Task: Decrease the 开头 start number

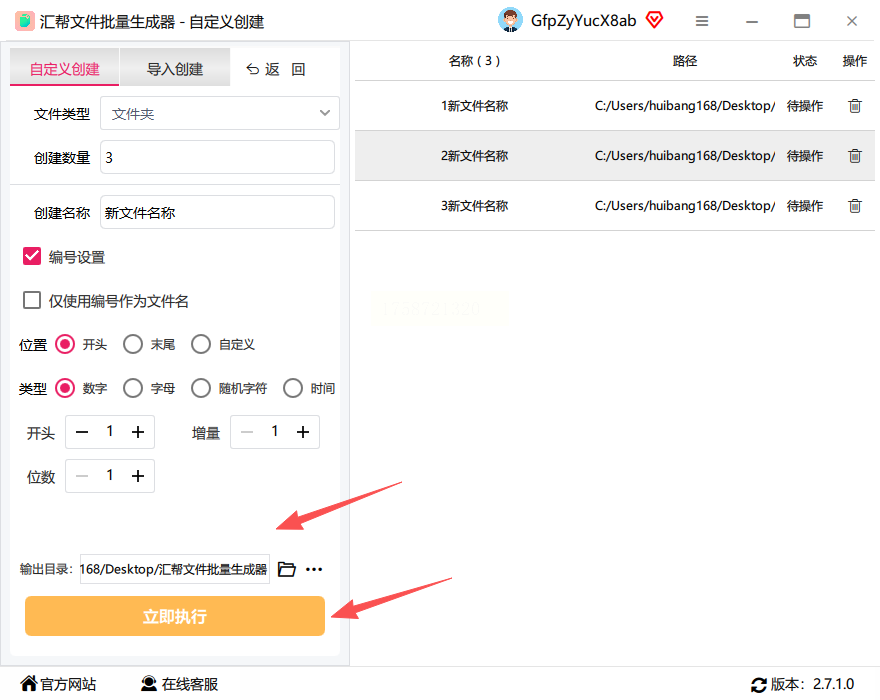Action: coord(82,432)
